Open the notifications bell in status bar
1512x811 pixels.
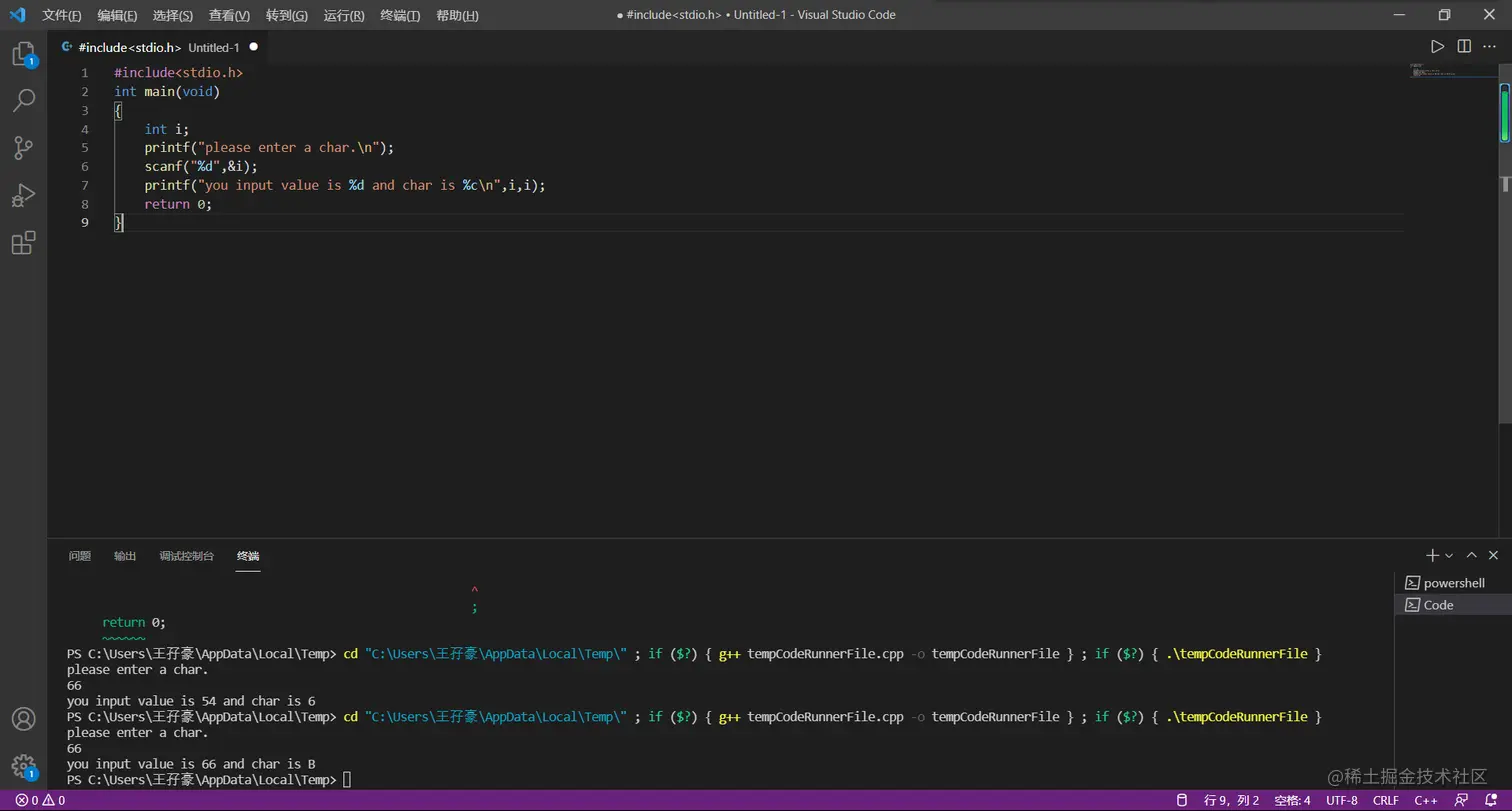coord(1490,800)
